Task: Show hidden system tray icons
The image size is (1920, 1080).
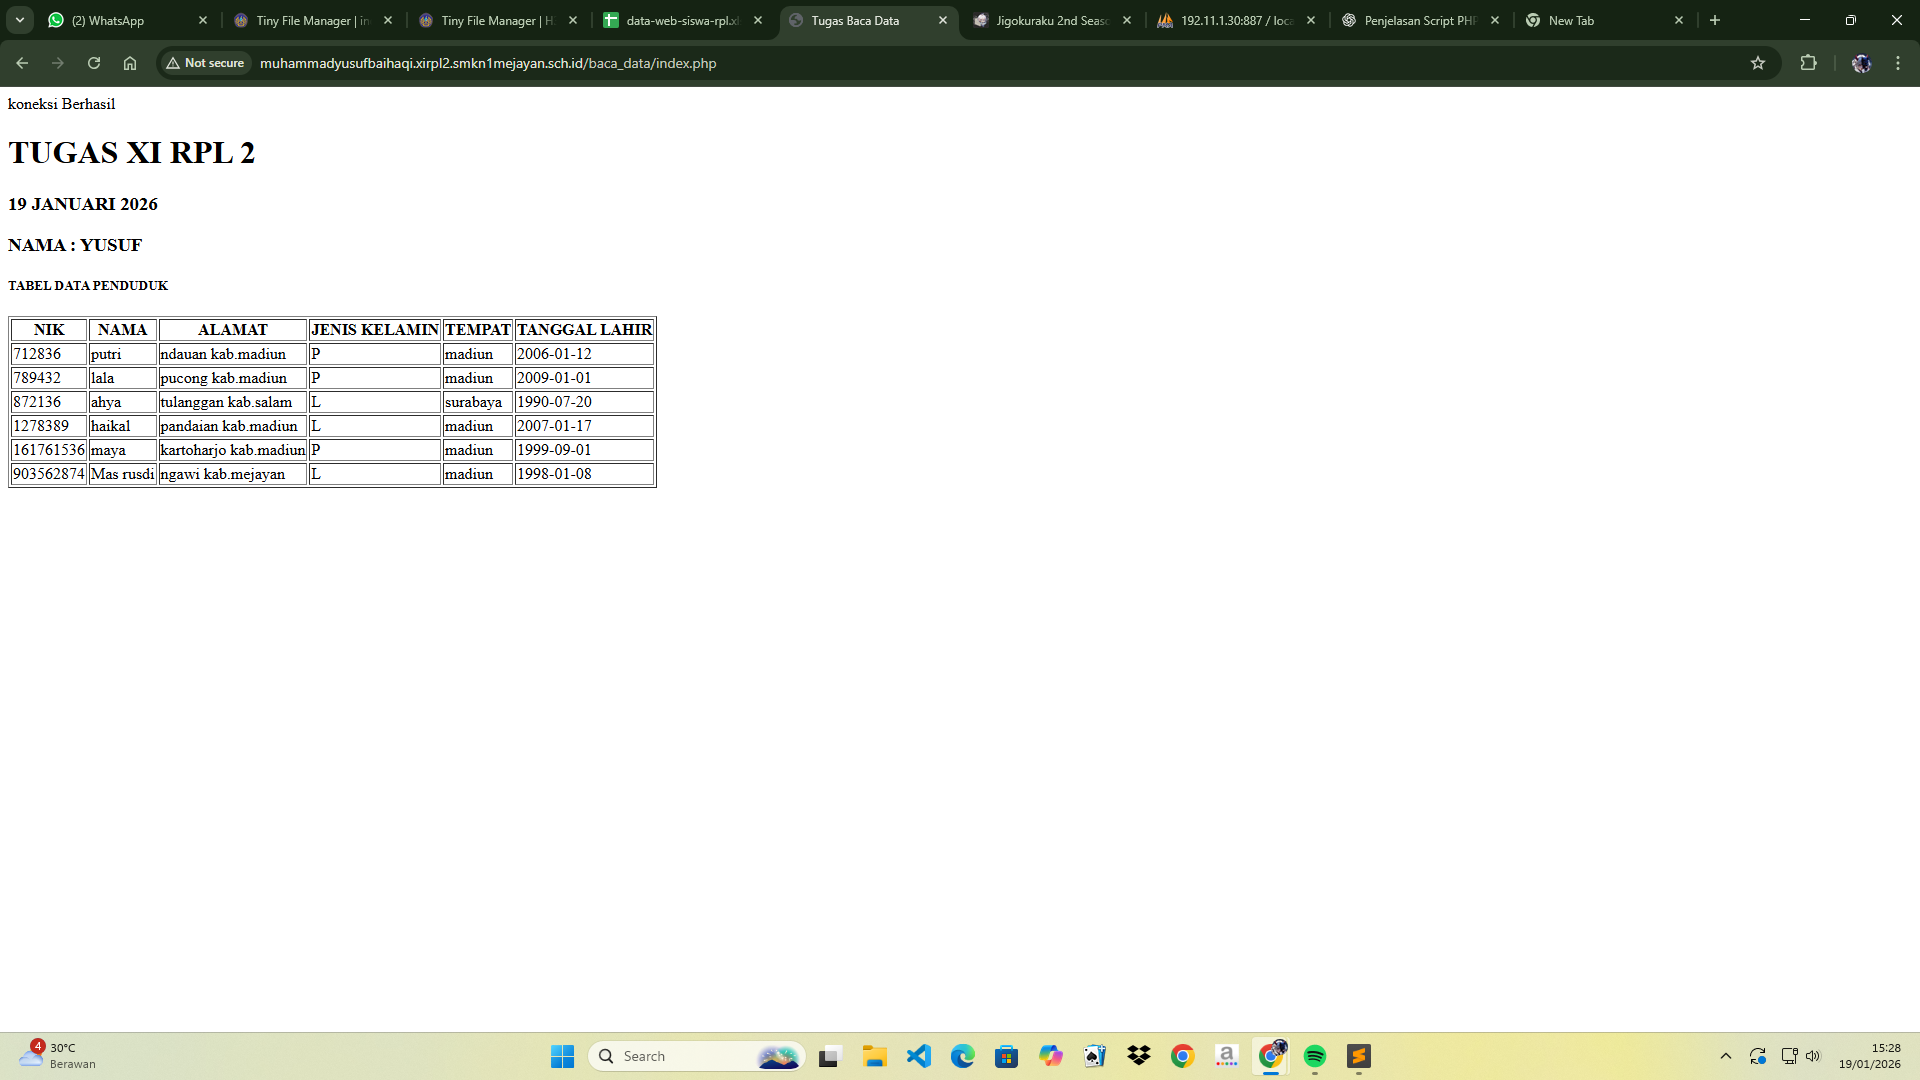Action: pos(1725,1056)
